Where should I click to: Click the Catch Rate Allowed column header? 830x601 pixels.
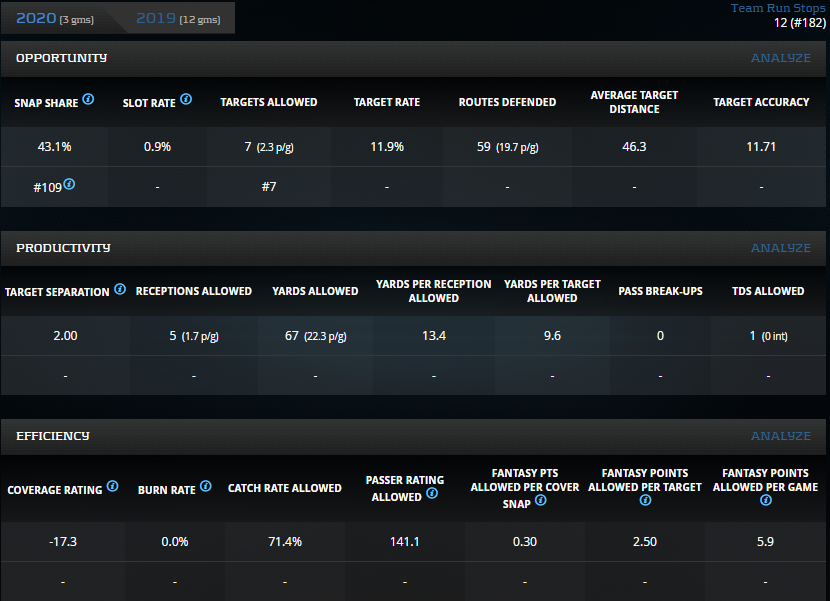(285, 488)
